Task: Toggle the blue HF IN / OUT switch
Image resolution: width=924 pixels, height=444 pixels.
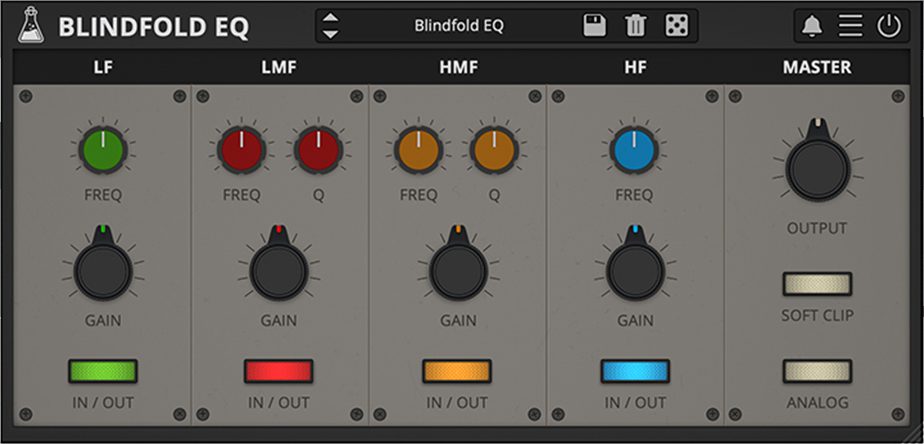Action: tap(635, 372)
